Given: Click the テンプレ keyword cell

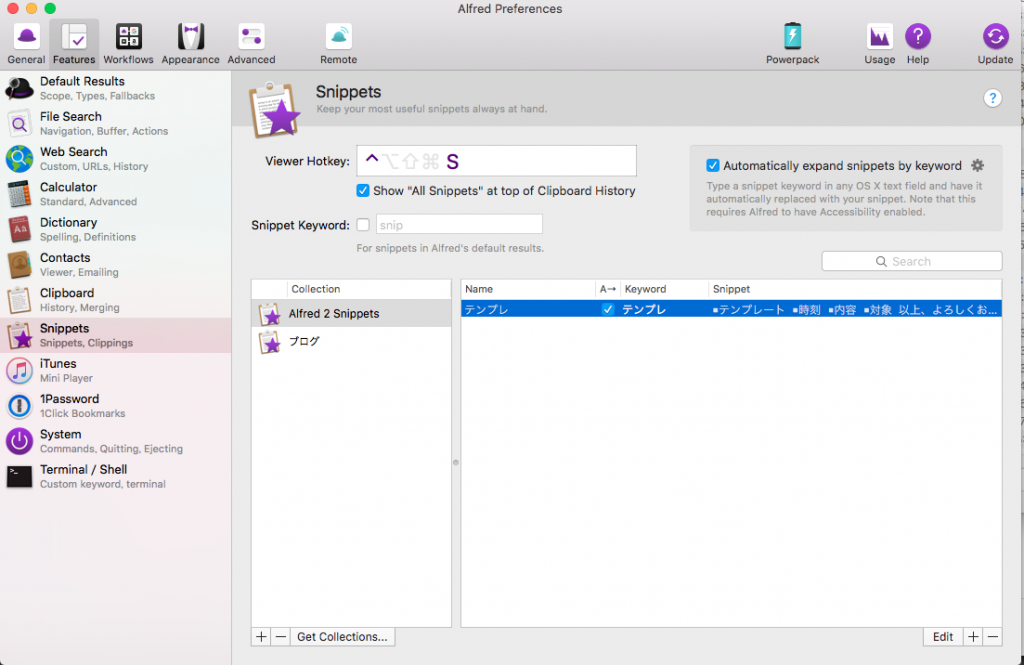Looking at the screenshot, I should tap(644, 309).
